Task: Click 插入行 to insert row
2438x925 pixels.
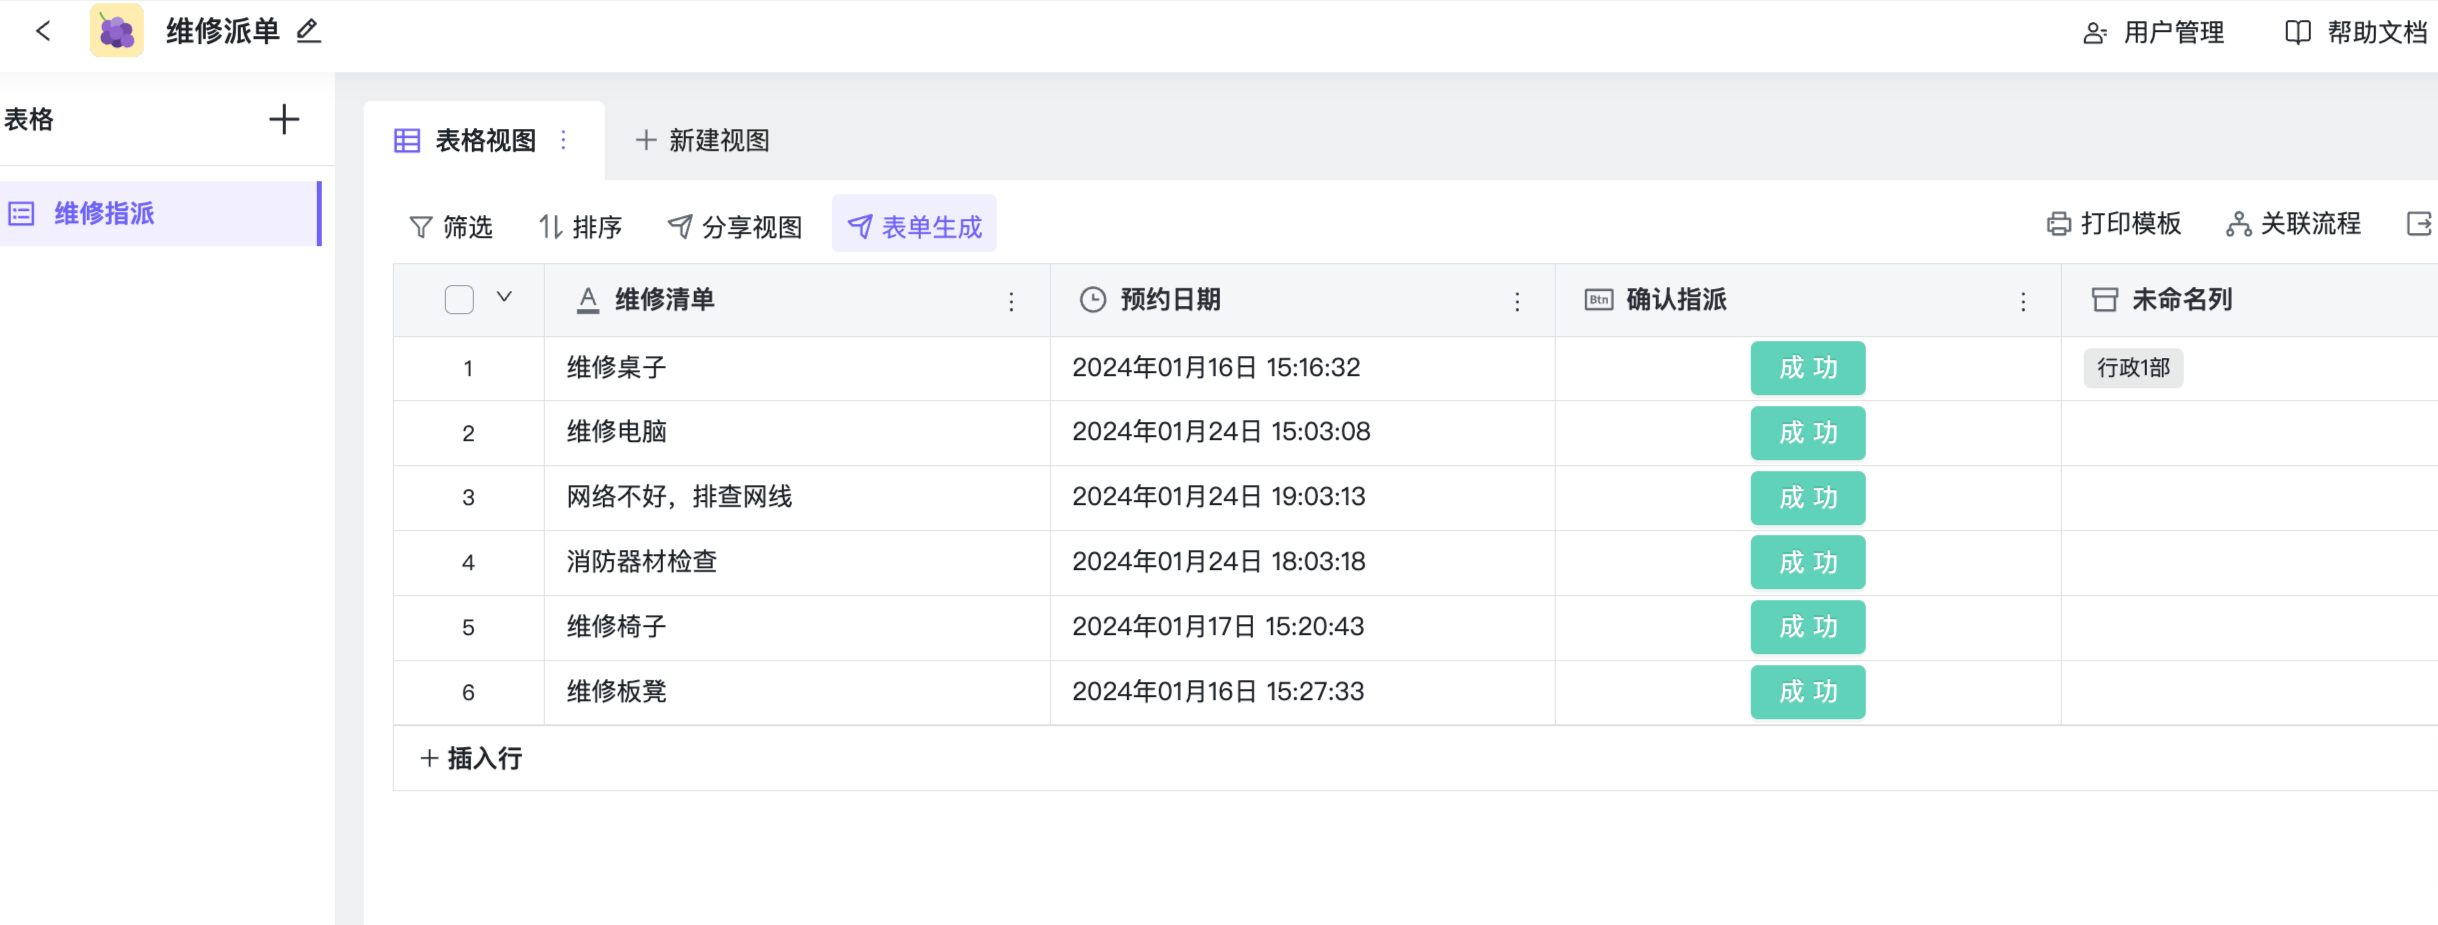Action: coord(471,758)
